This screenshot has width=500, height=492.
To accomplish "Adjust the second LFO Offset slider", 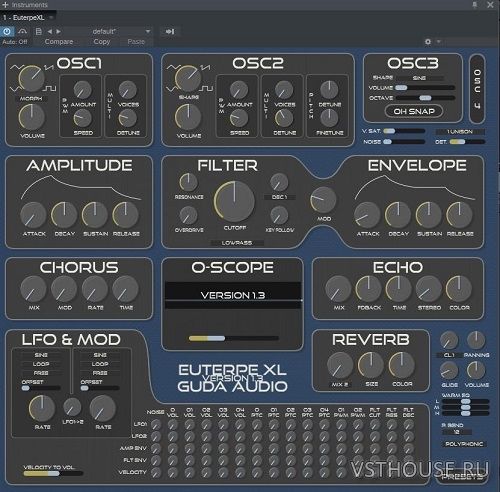I will click(x=100, y=388).
